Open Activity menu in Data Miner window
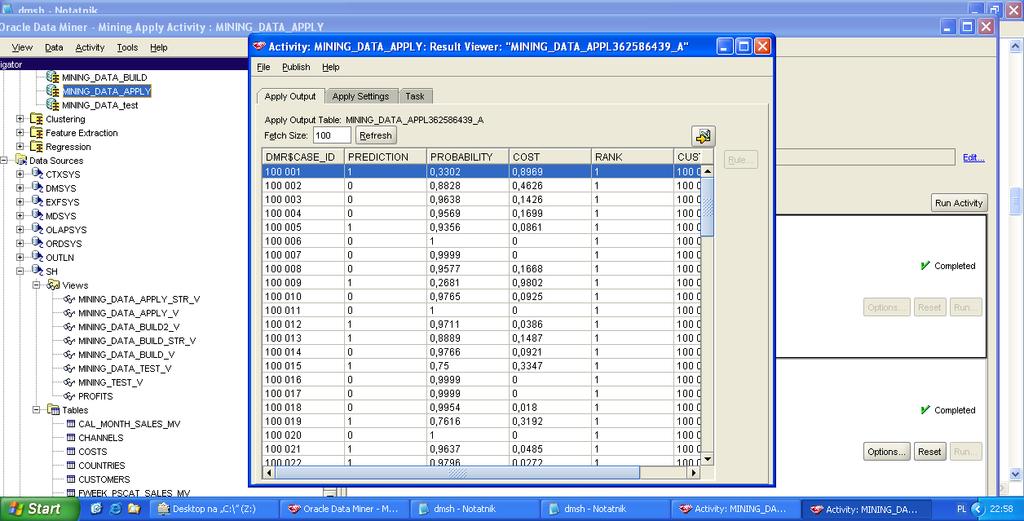1024x521 pixels. click(89, 47)
